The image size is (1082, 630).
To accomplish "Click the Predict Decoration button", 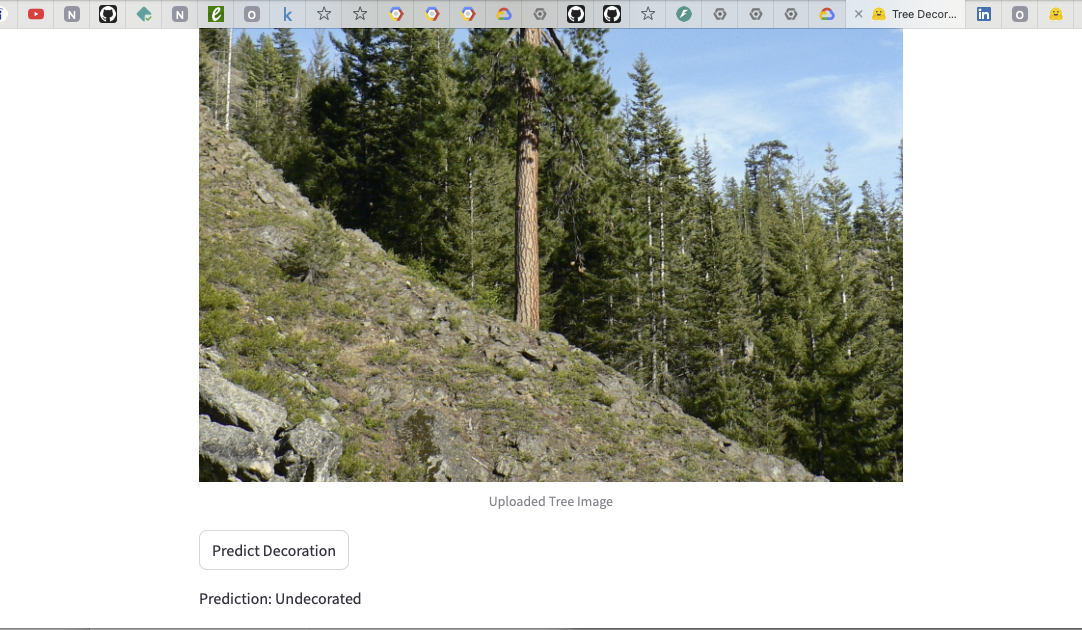I will pyautogui.click(x=273, y=550).
